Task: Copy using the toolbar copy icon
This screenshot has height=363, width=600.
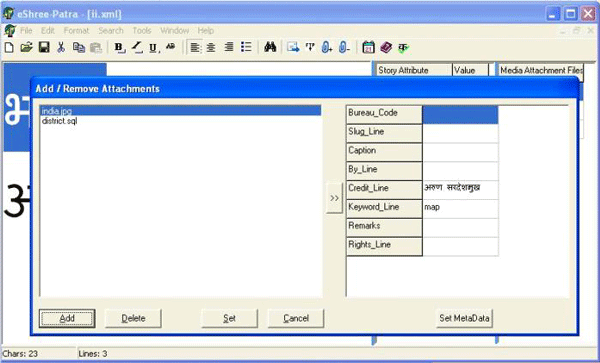Action: click(79, 47)
